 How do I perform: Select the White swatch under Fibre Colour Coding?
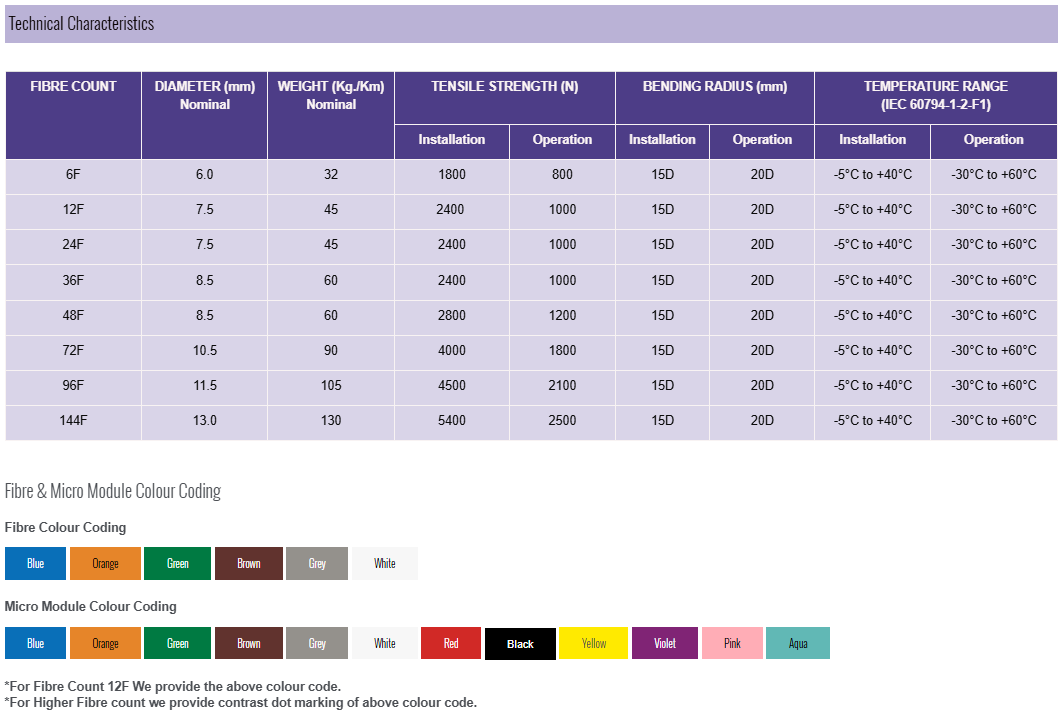pos(385,564)
